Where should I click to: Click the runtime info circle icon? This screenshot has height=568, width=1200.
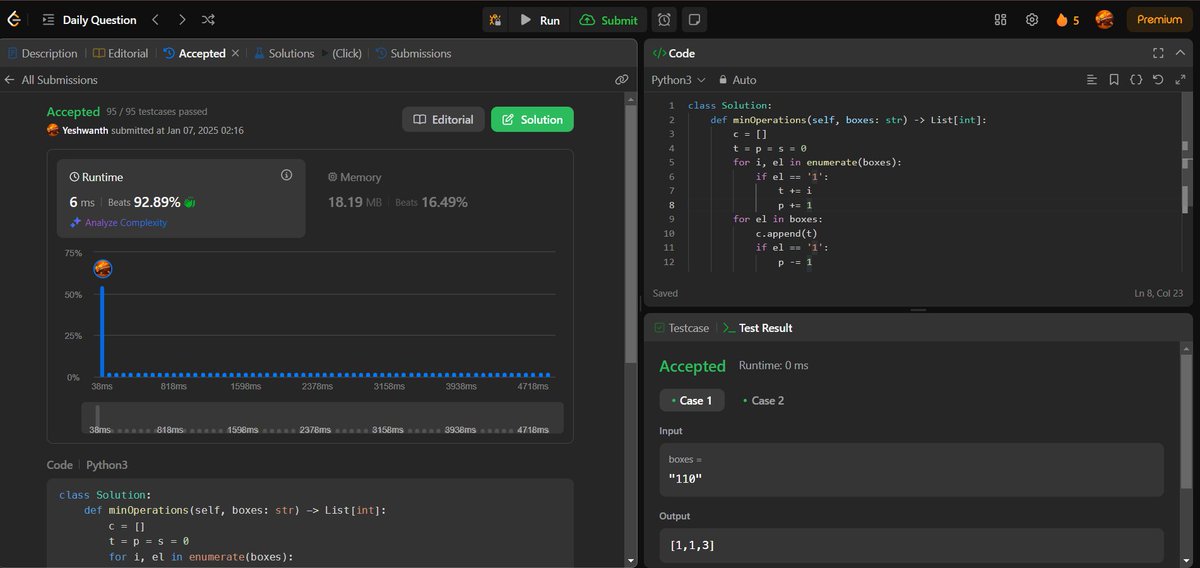tap(286, 175)
